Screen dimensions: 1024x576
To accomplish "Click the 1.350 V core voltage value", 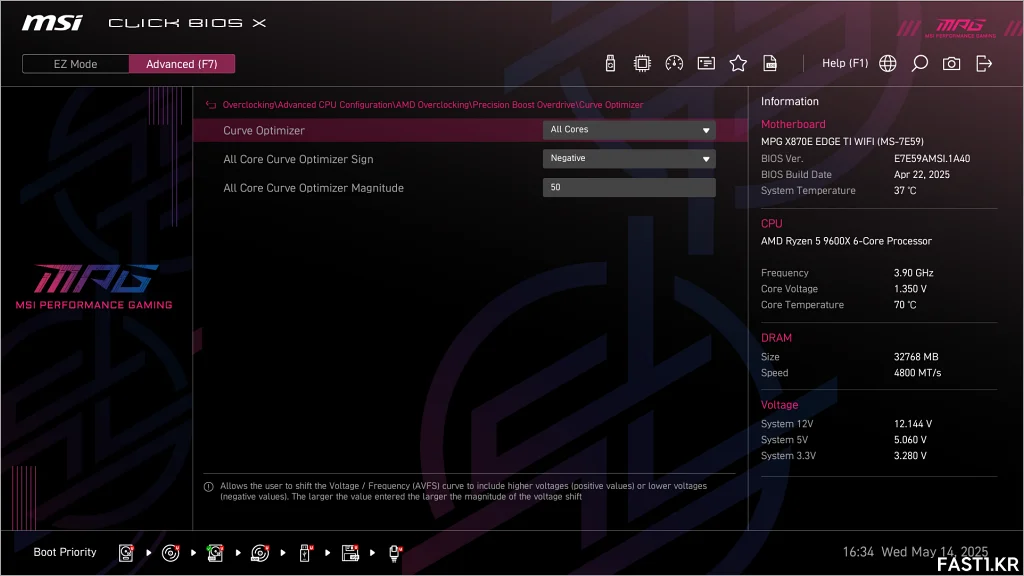I will pos(910,289).
